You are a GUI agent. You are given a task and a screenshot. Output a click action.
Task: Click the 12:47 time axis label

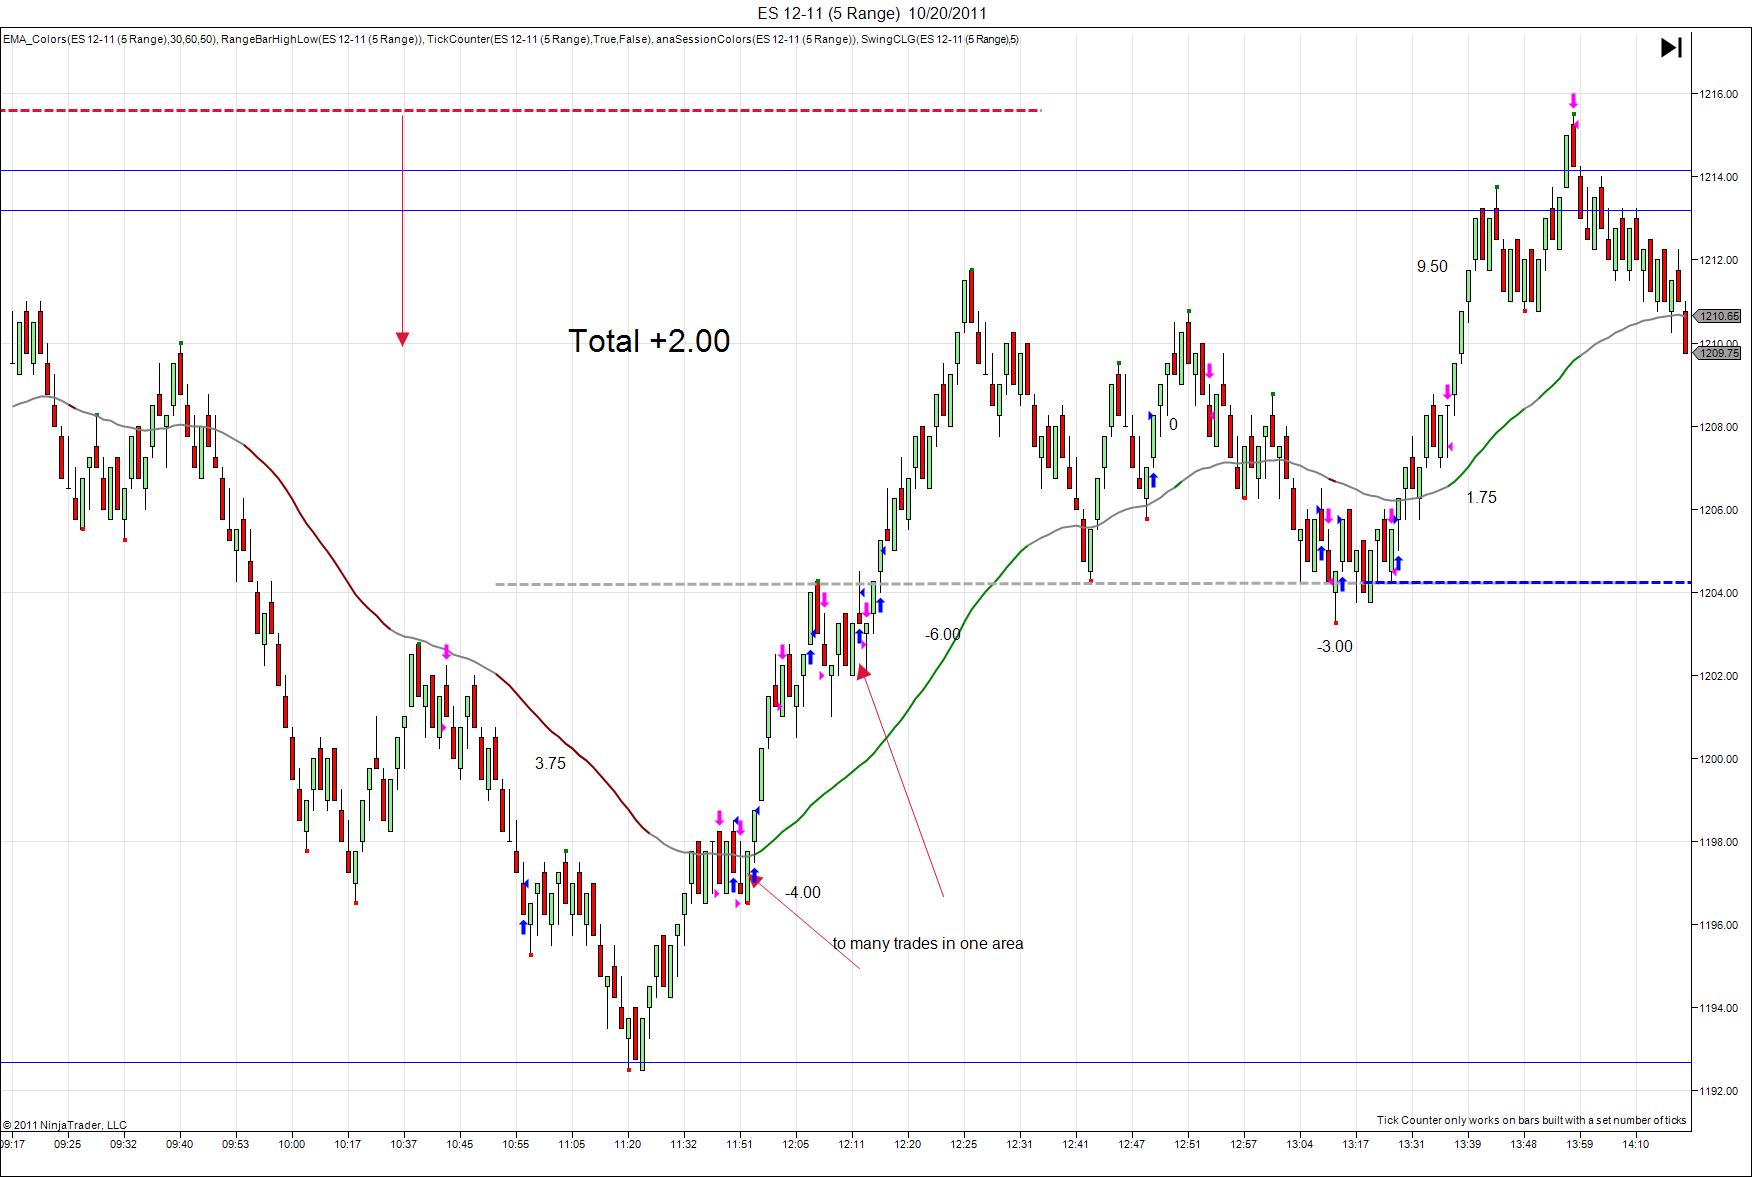coord(1132,1144)
